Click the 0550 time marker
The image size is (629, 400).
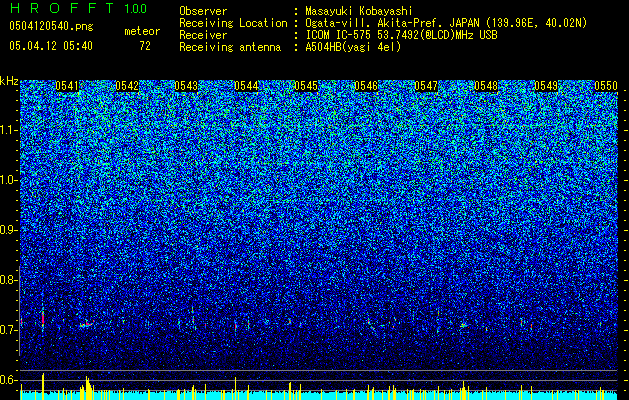click(x=606, y=86)
